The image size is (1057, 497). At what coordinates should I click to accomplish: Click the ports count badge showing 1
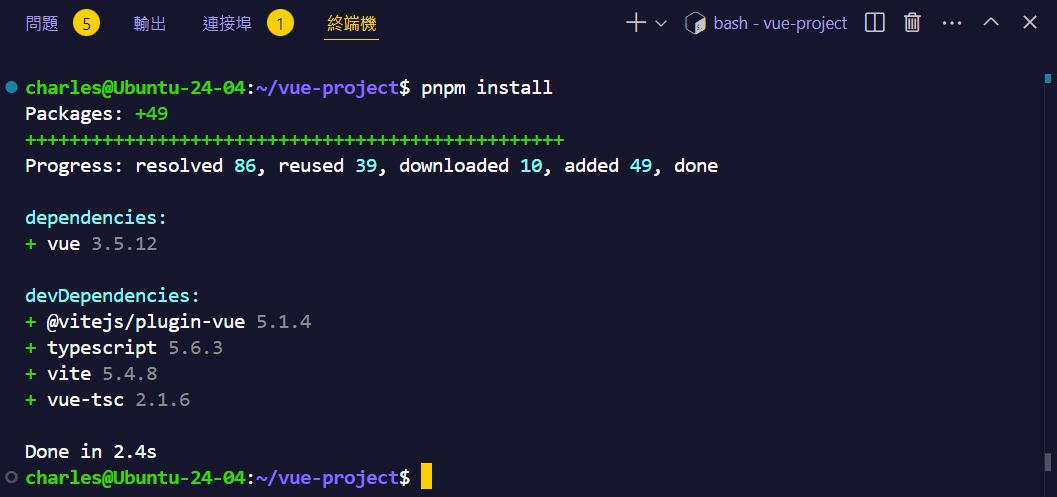pyautogui.click(x=280, y=23)
